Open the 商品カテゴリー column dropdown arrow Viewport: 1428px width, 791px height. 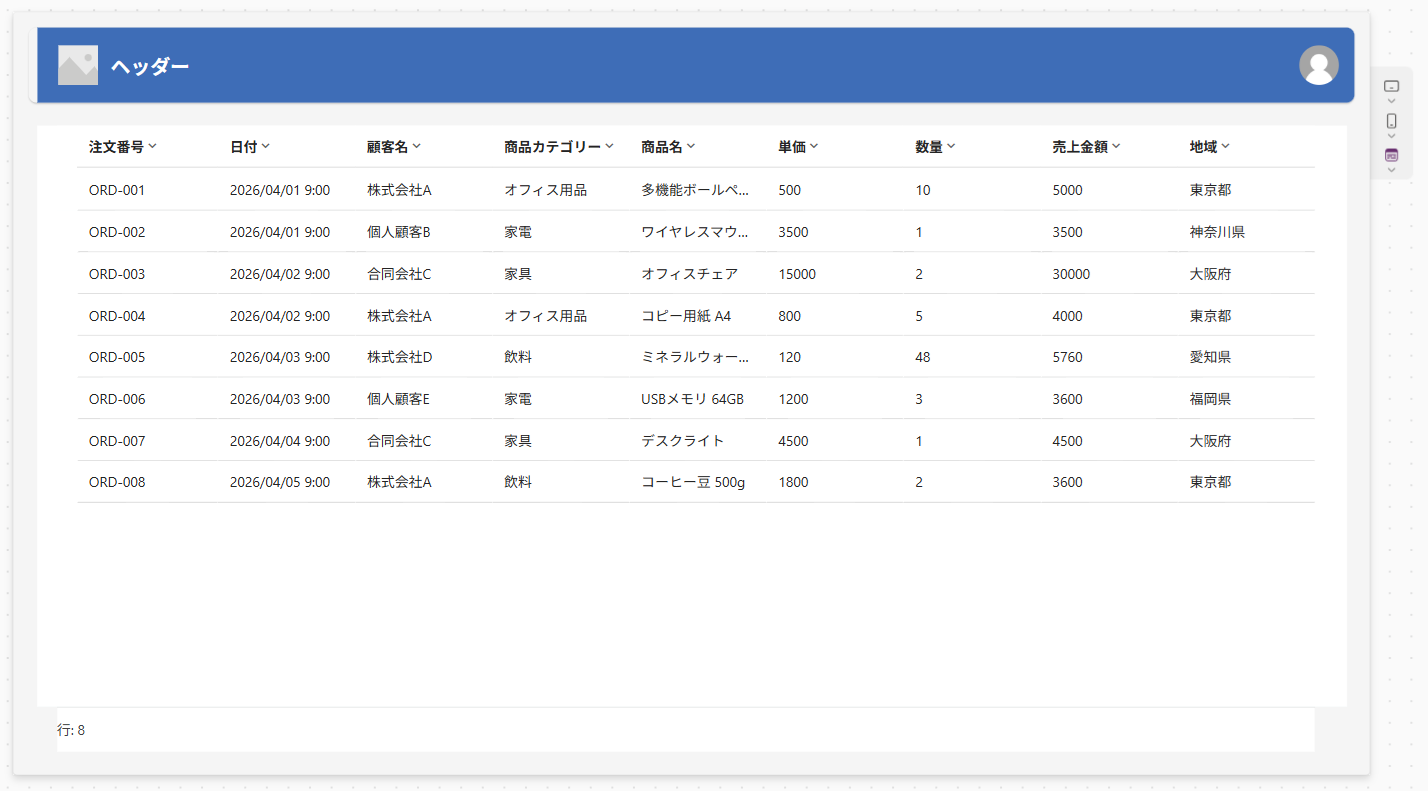(609, 146)
